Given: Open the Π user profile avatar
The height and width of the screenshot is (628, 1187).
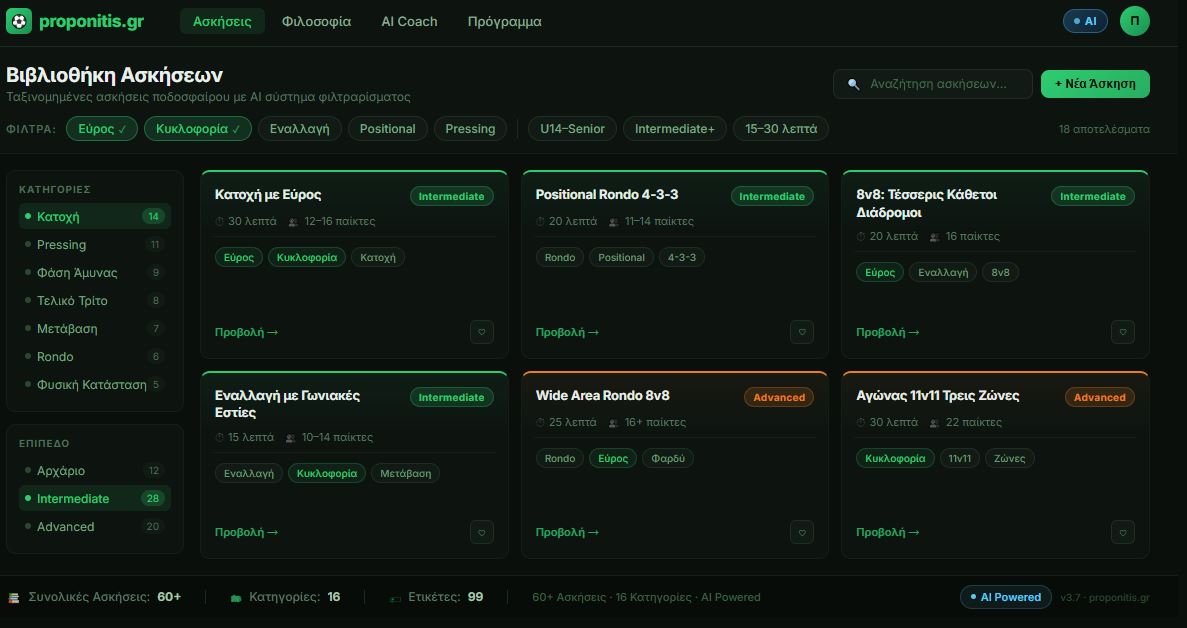Looking at the screenshot, I should tap(1134, 21).
